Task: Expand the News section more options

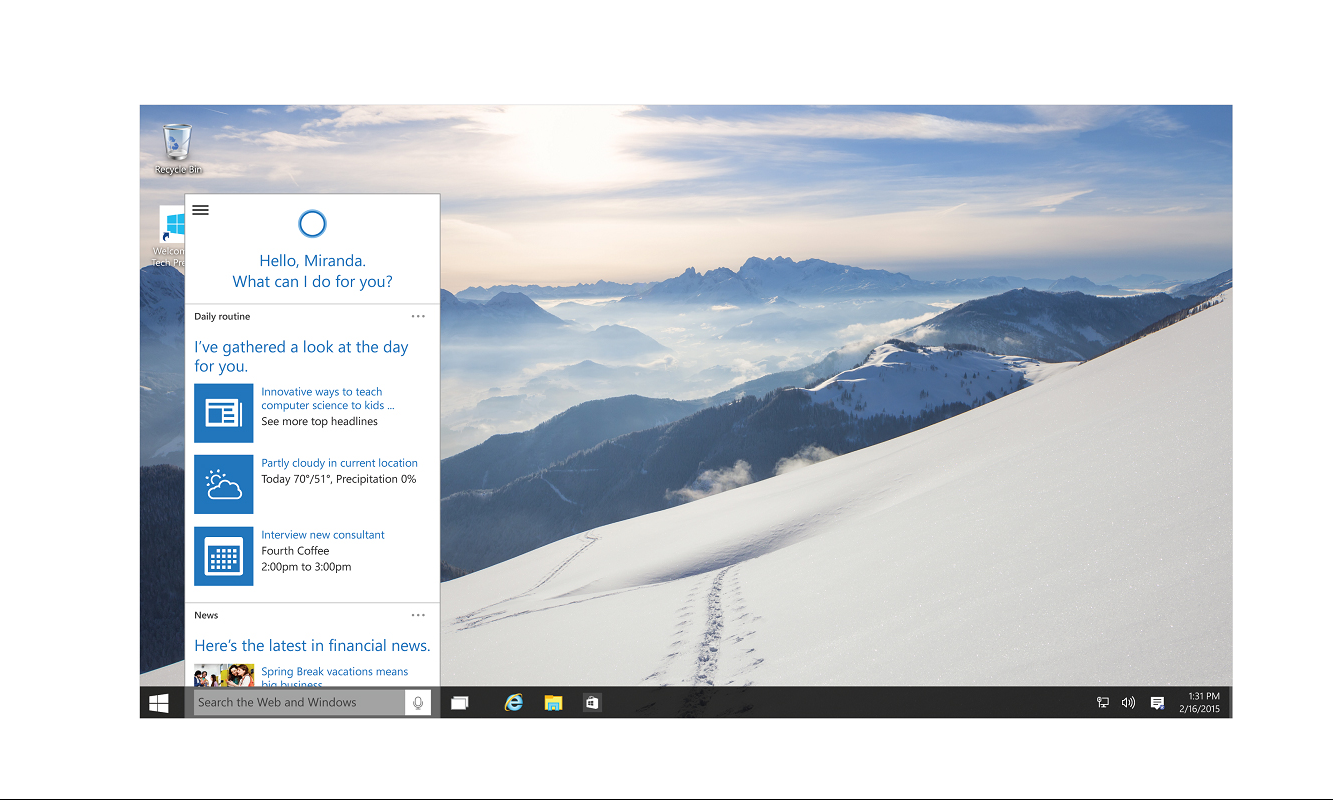Action: [x=418, y=616]
